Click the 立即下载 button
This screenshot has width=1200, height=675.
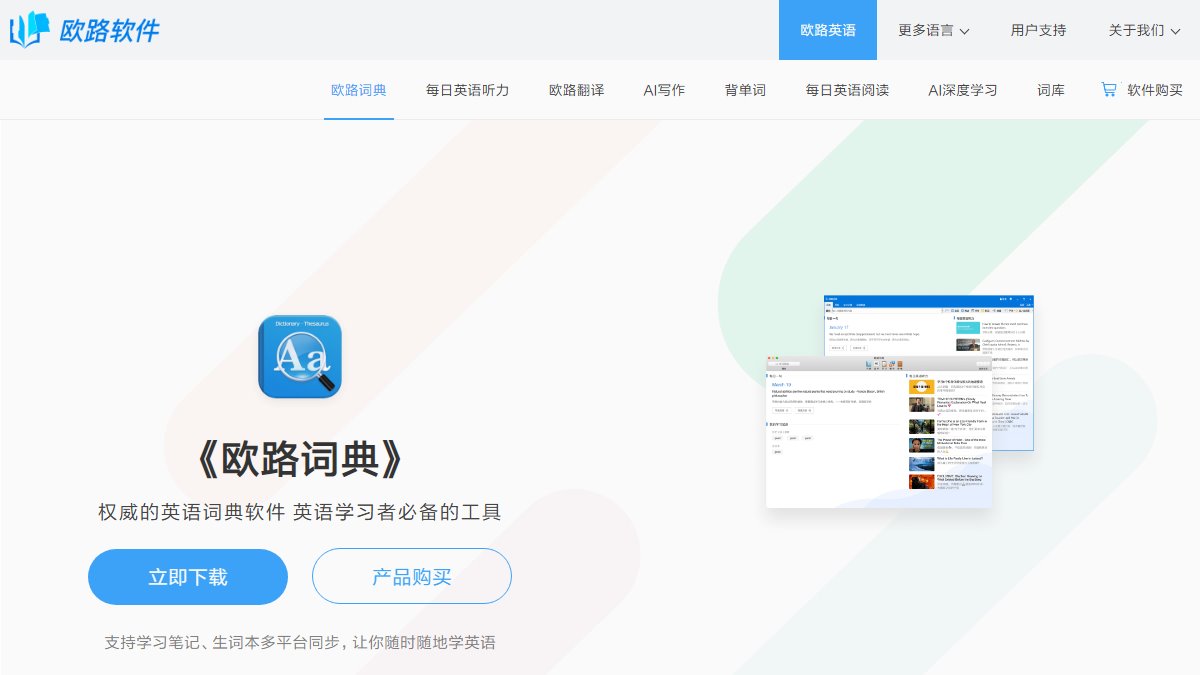[x=188, y=577]
